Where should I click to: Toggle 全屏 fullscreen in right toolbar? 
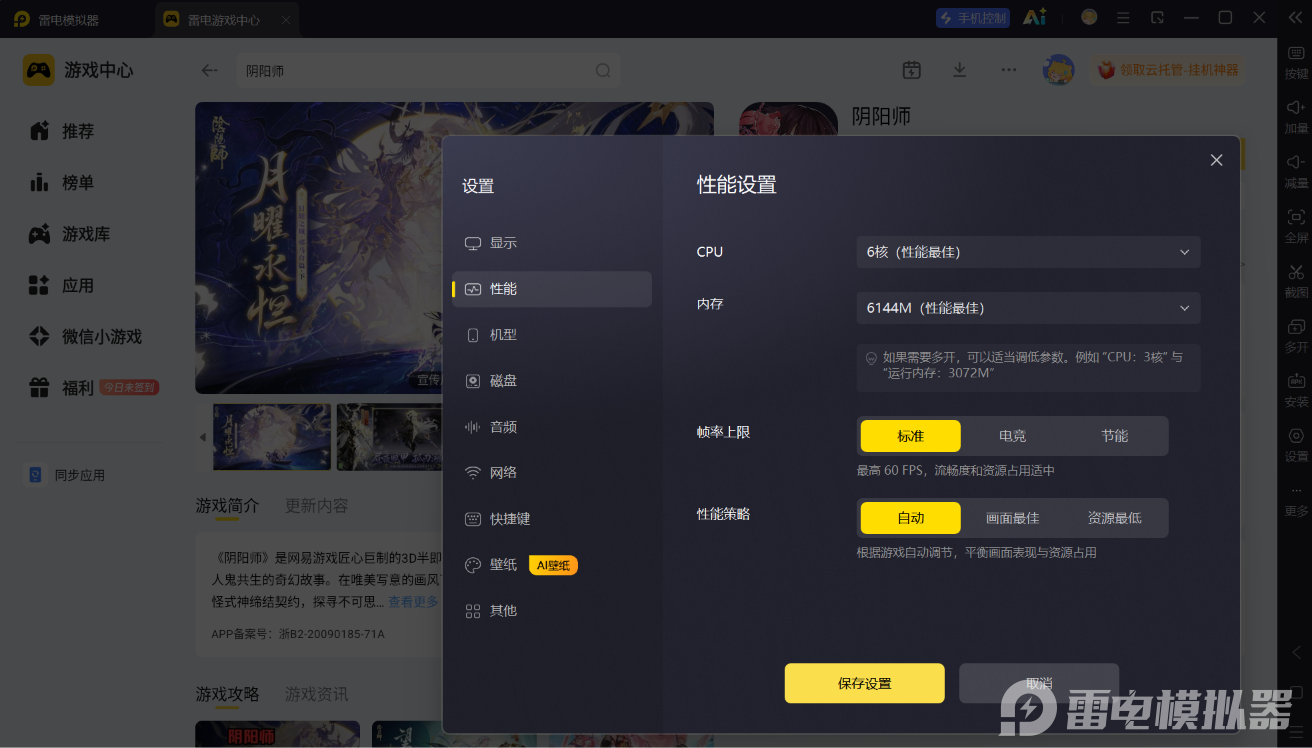(1296, 226)
